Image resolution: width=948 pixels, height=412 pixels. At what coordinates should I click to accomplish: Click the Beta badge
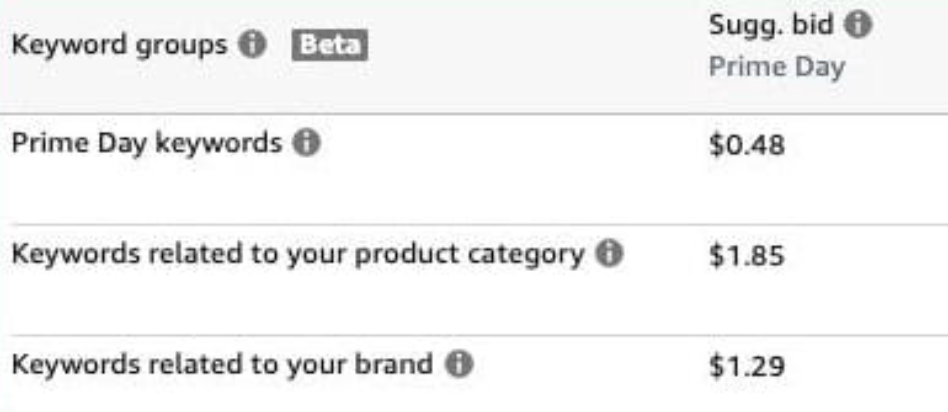pos(330,46)
